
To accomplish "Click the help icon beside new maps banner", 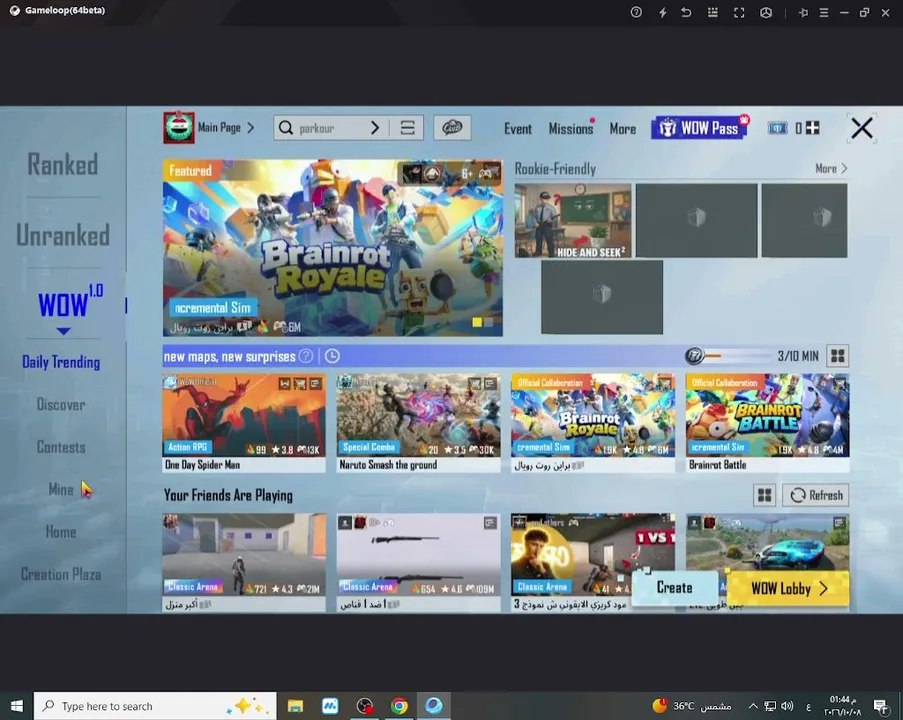I will point(306,356).
